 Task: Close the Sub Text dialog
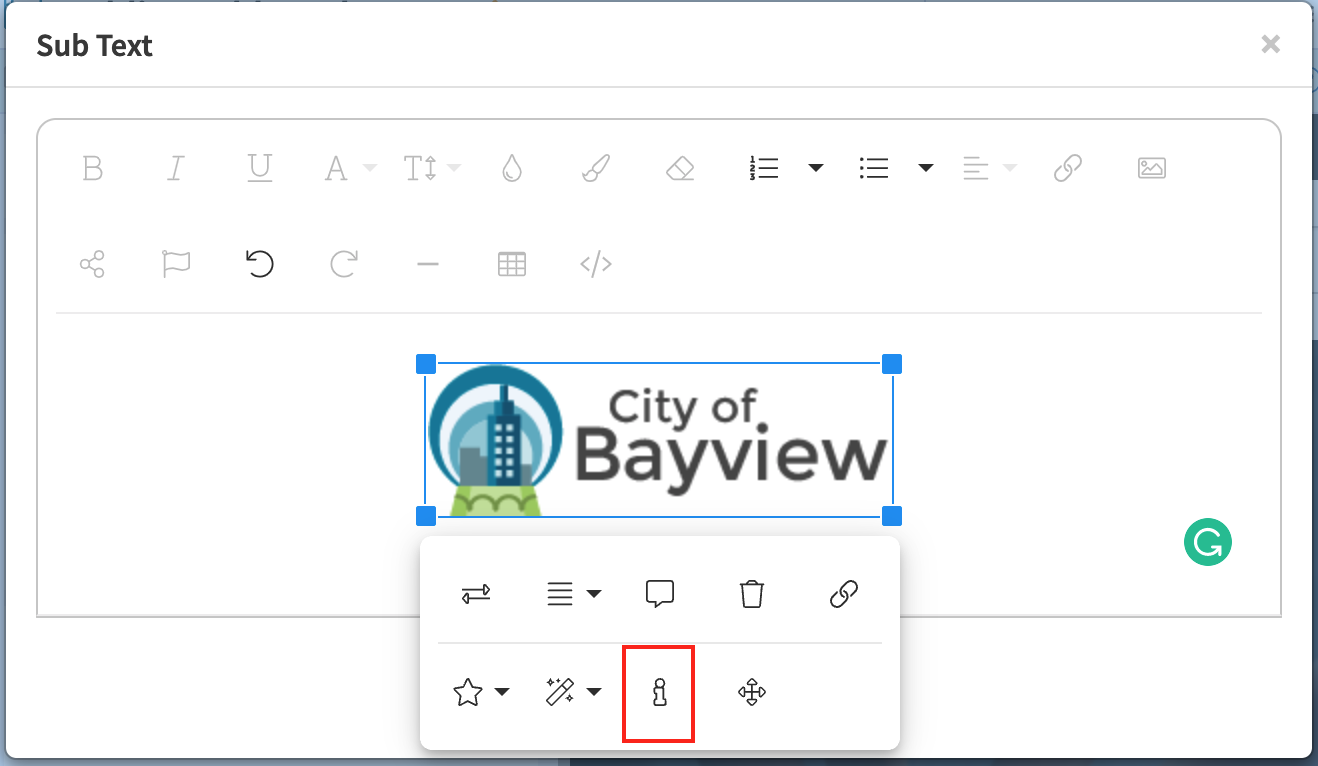(1270, 44)
